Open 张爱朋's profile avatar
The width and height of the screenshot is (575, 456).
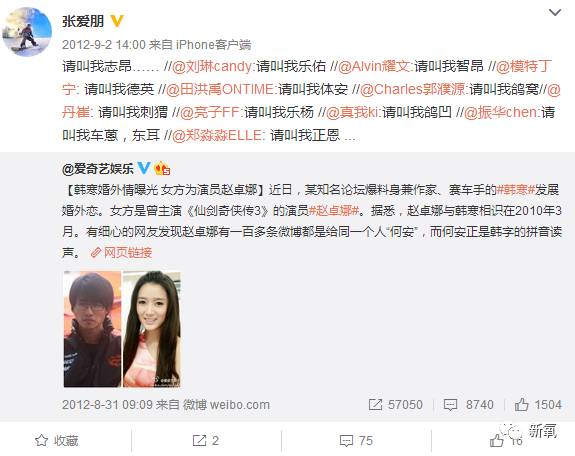[x=27, y=32]
